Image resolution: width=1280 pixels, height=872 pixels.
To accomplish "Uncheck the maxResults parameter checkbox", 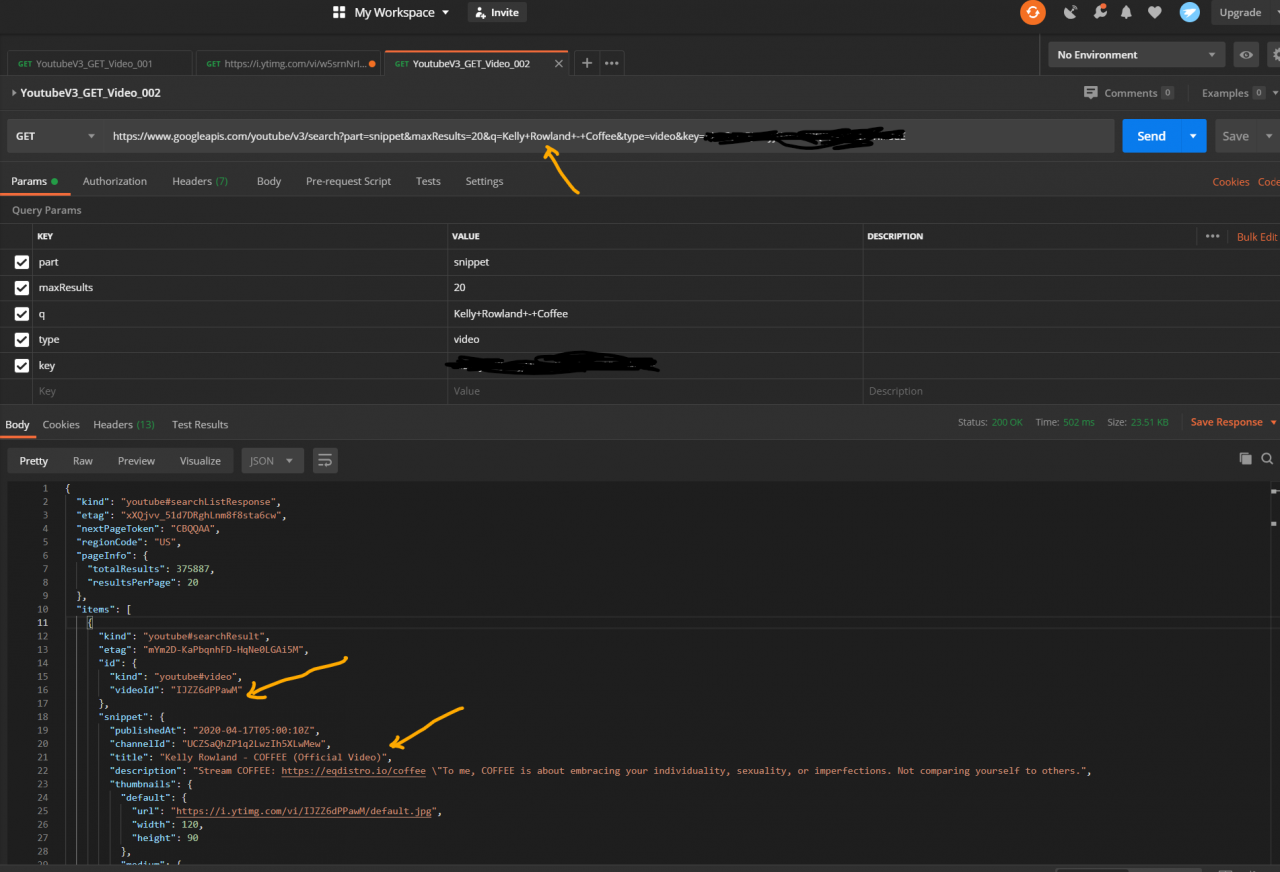I will 22,288.
